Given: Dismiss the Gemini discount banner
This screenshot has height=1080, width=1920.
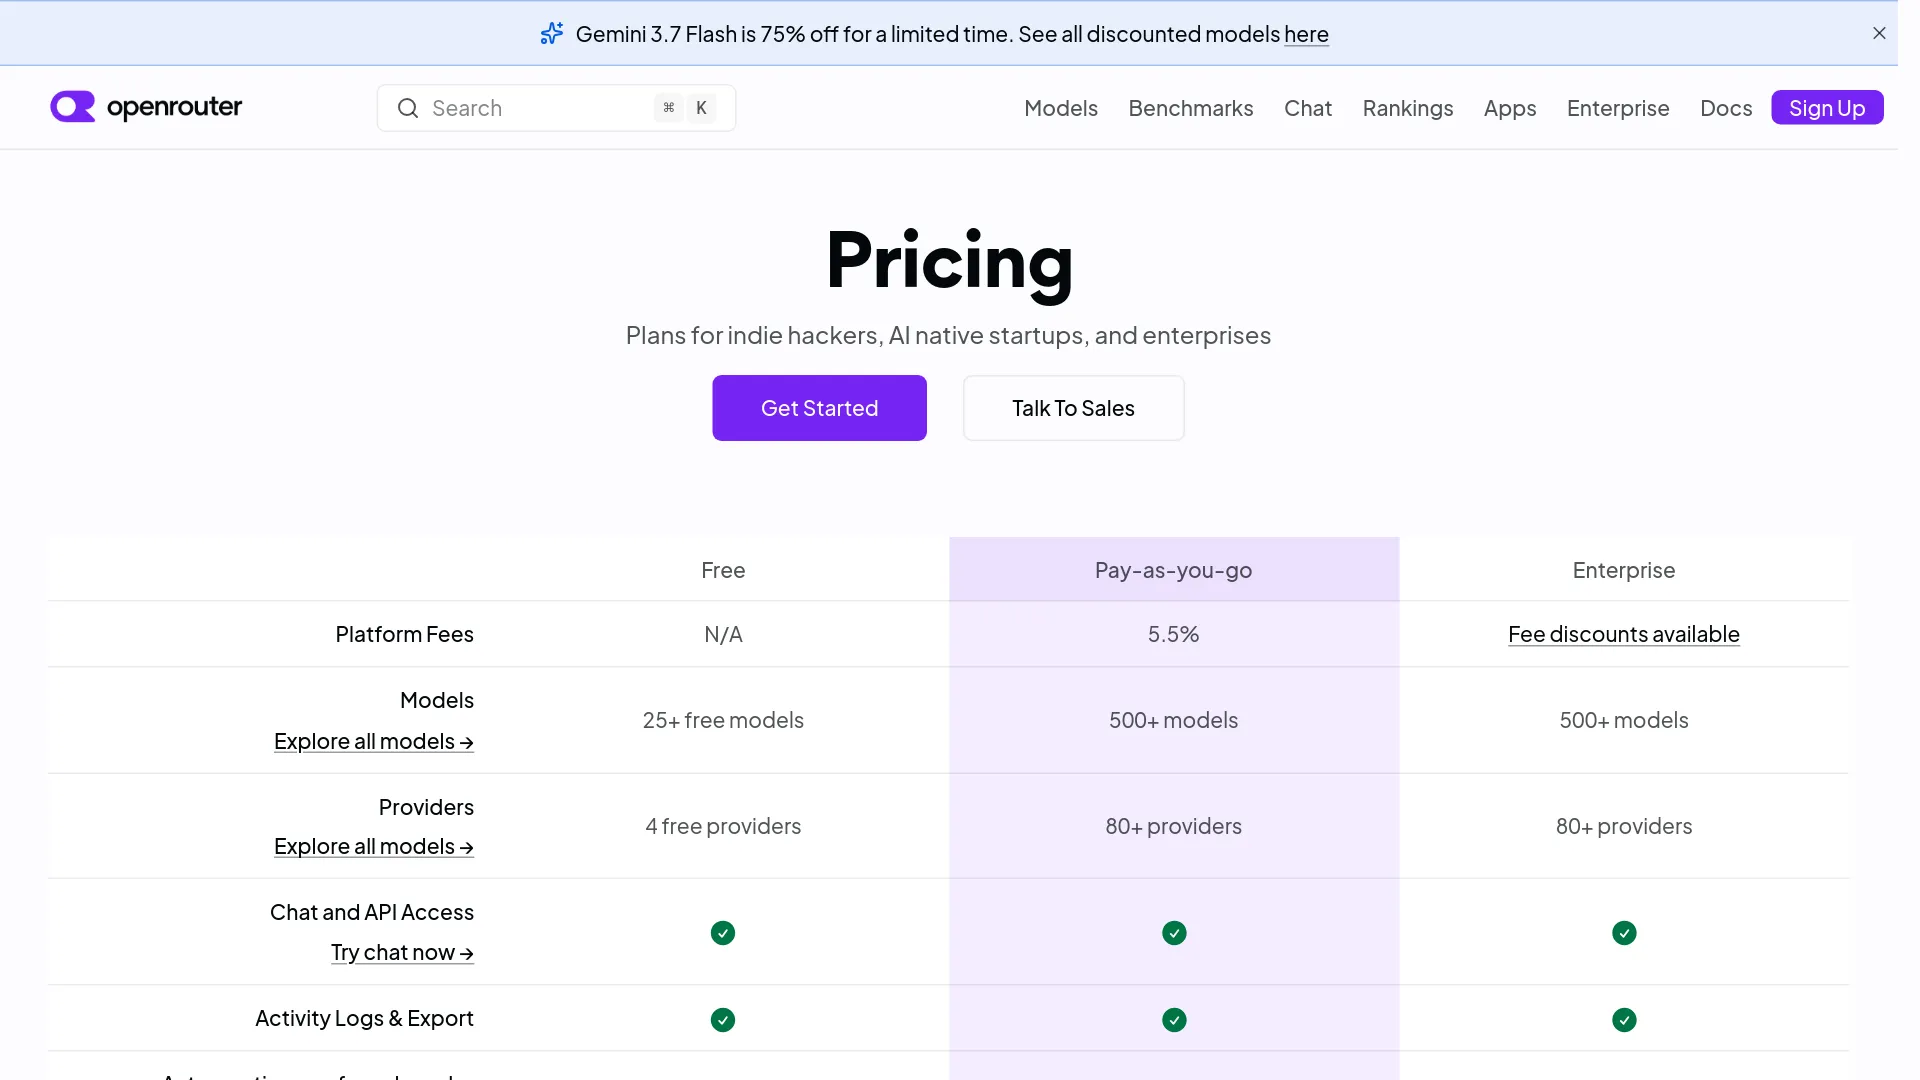Looking at the screenshot, I should 1879,33.
